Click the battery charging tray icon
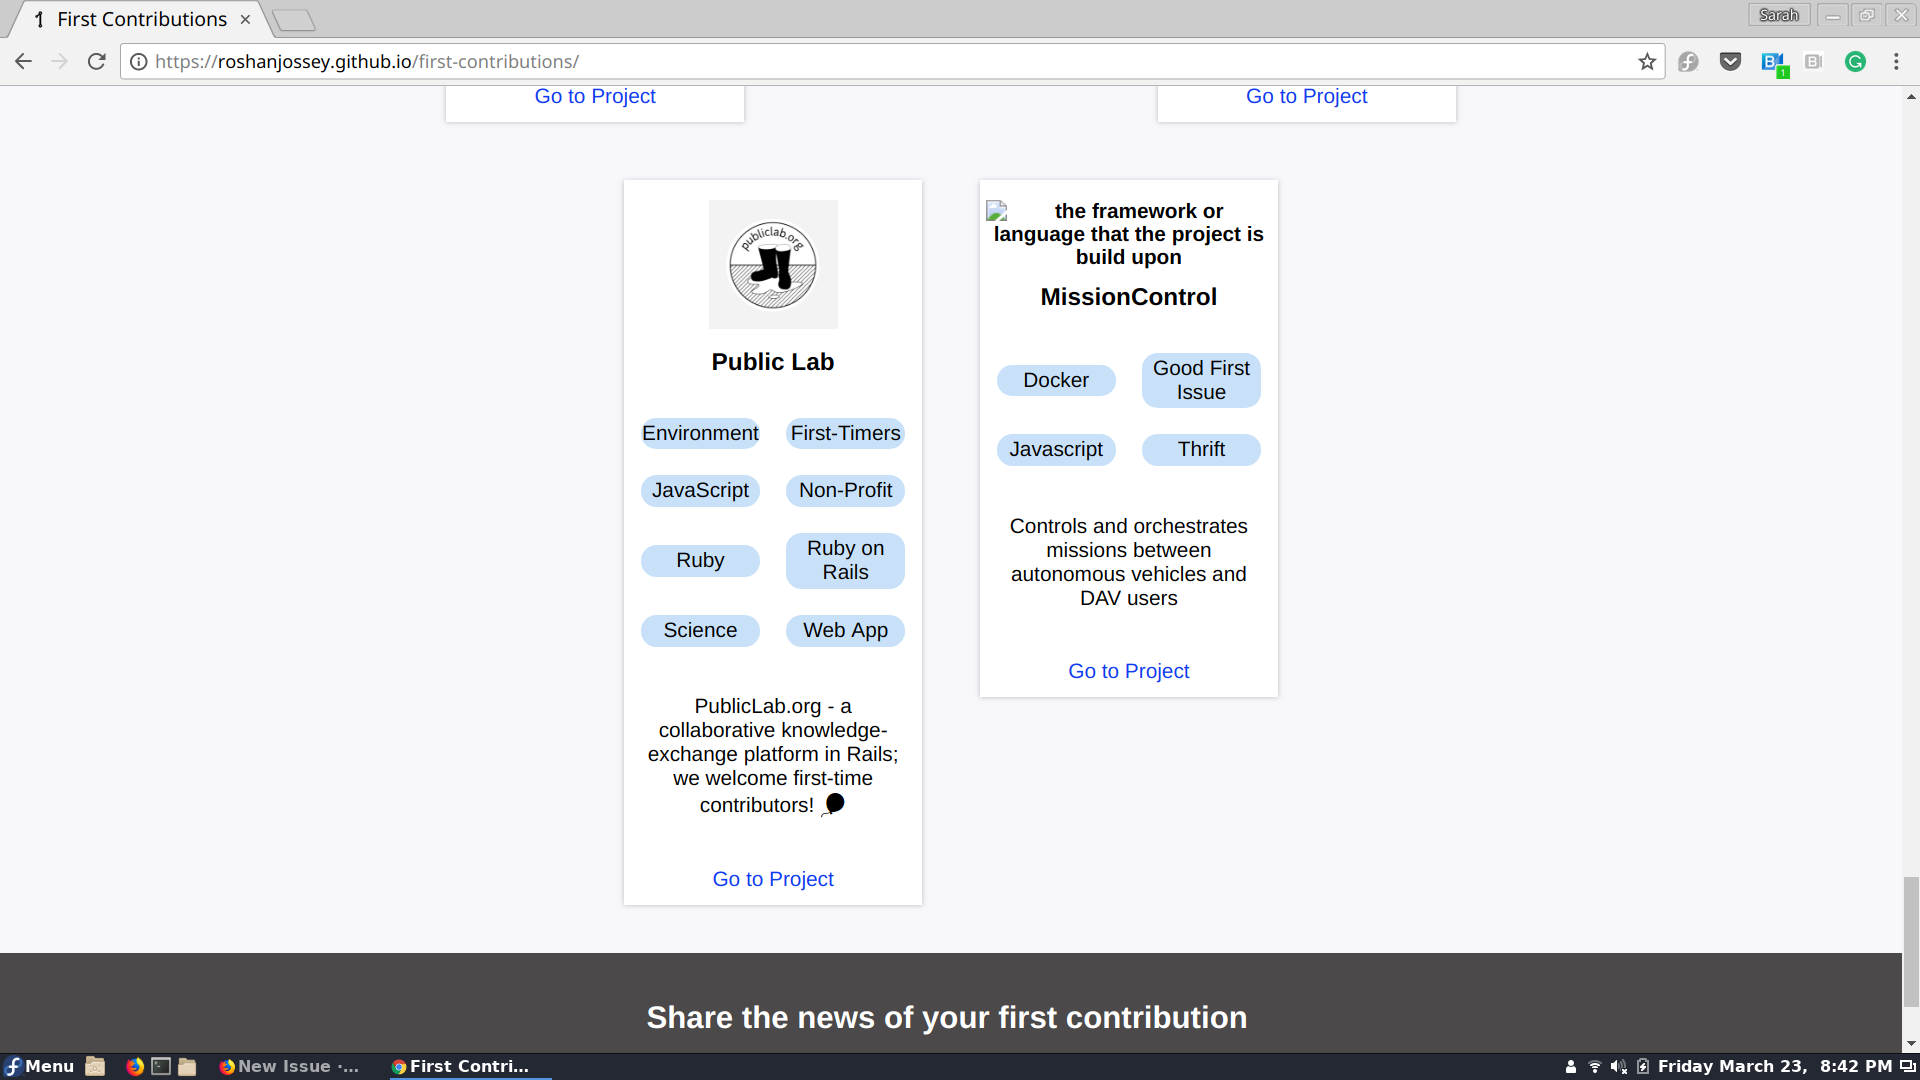 (1643, 1066)
